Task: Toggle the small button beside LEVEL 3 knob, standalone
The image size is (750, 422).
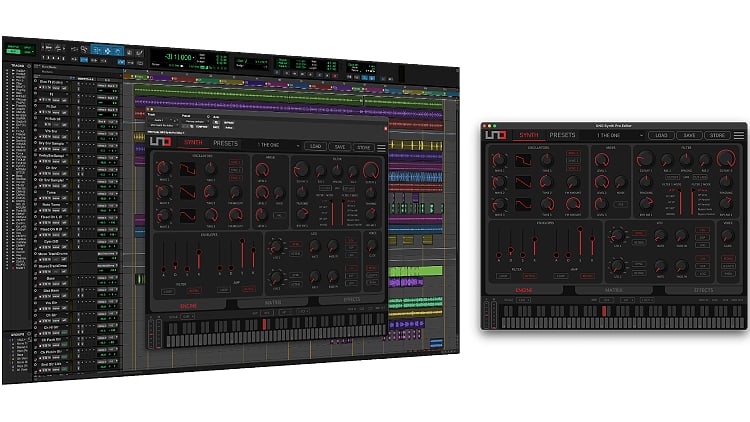Action: (x=620, y=204)
